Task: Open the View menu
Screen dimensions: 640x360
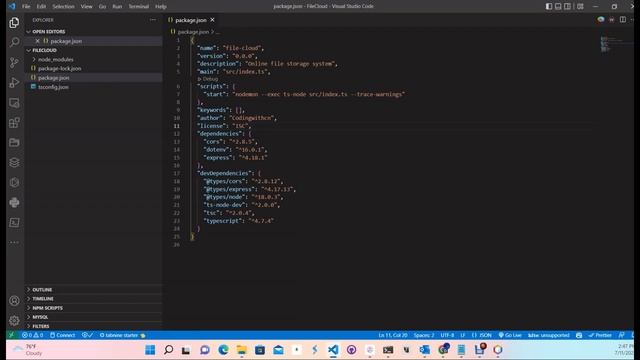Action: click(86, 7)
